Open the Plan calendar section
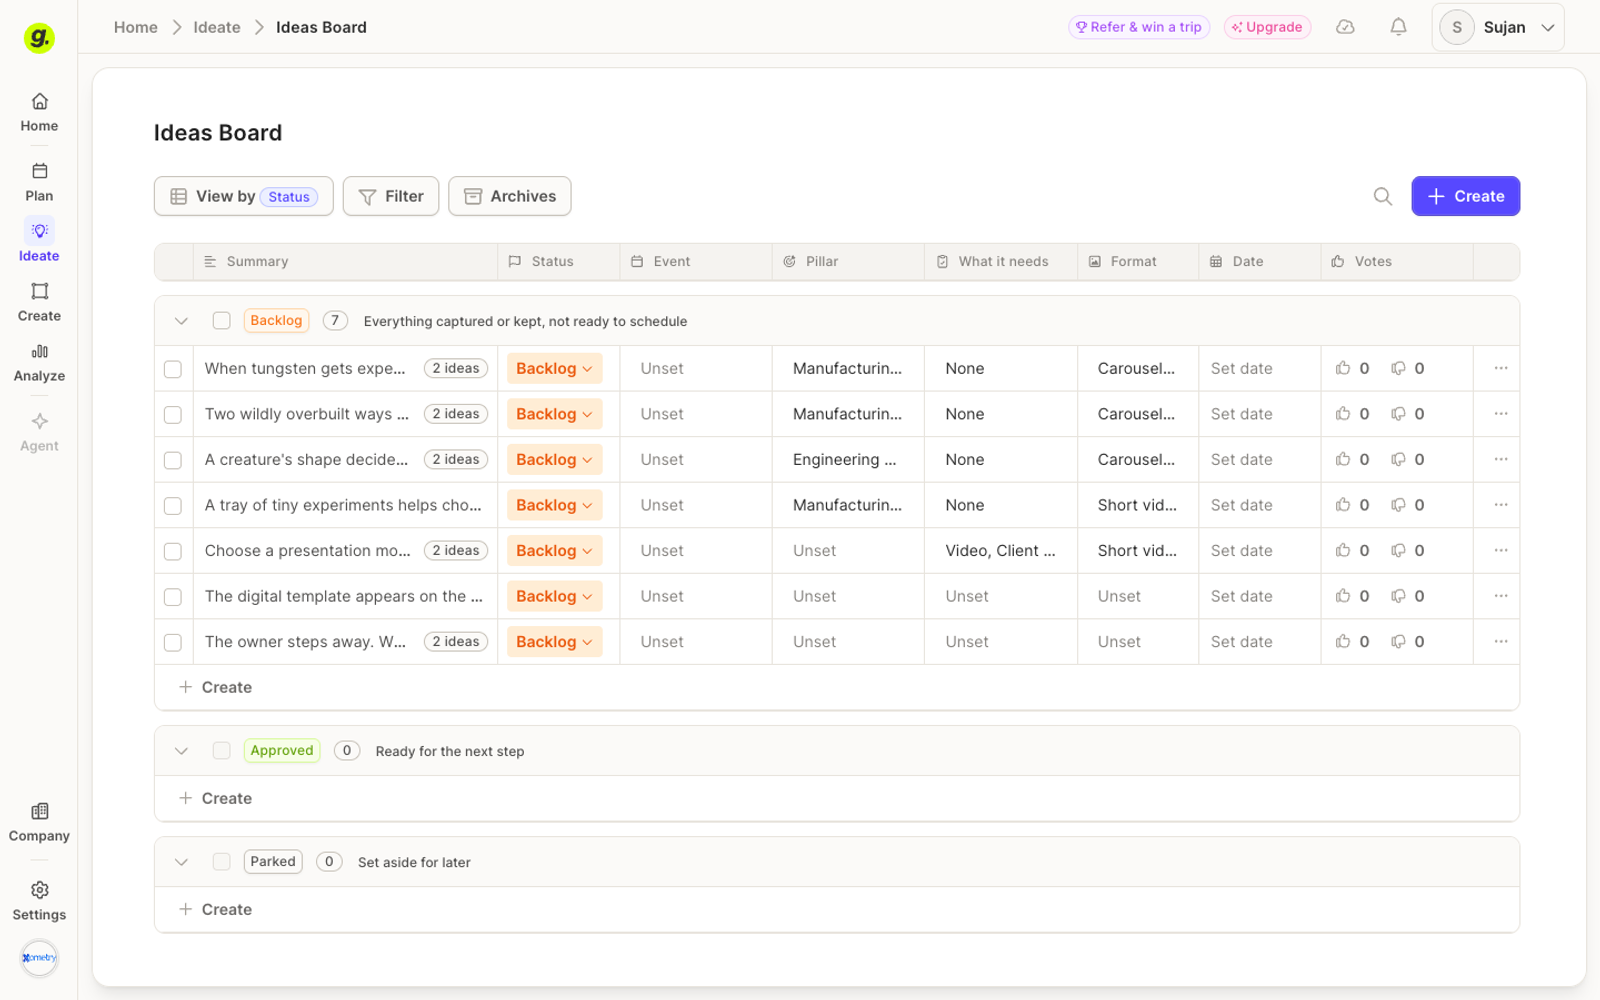 [39, 182]
